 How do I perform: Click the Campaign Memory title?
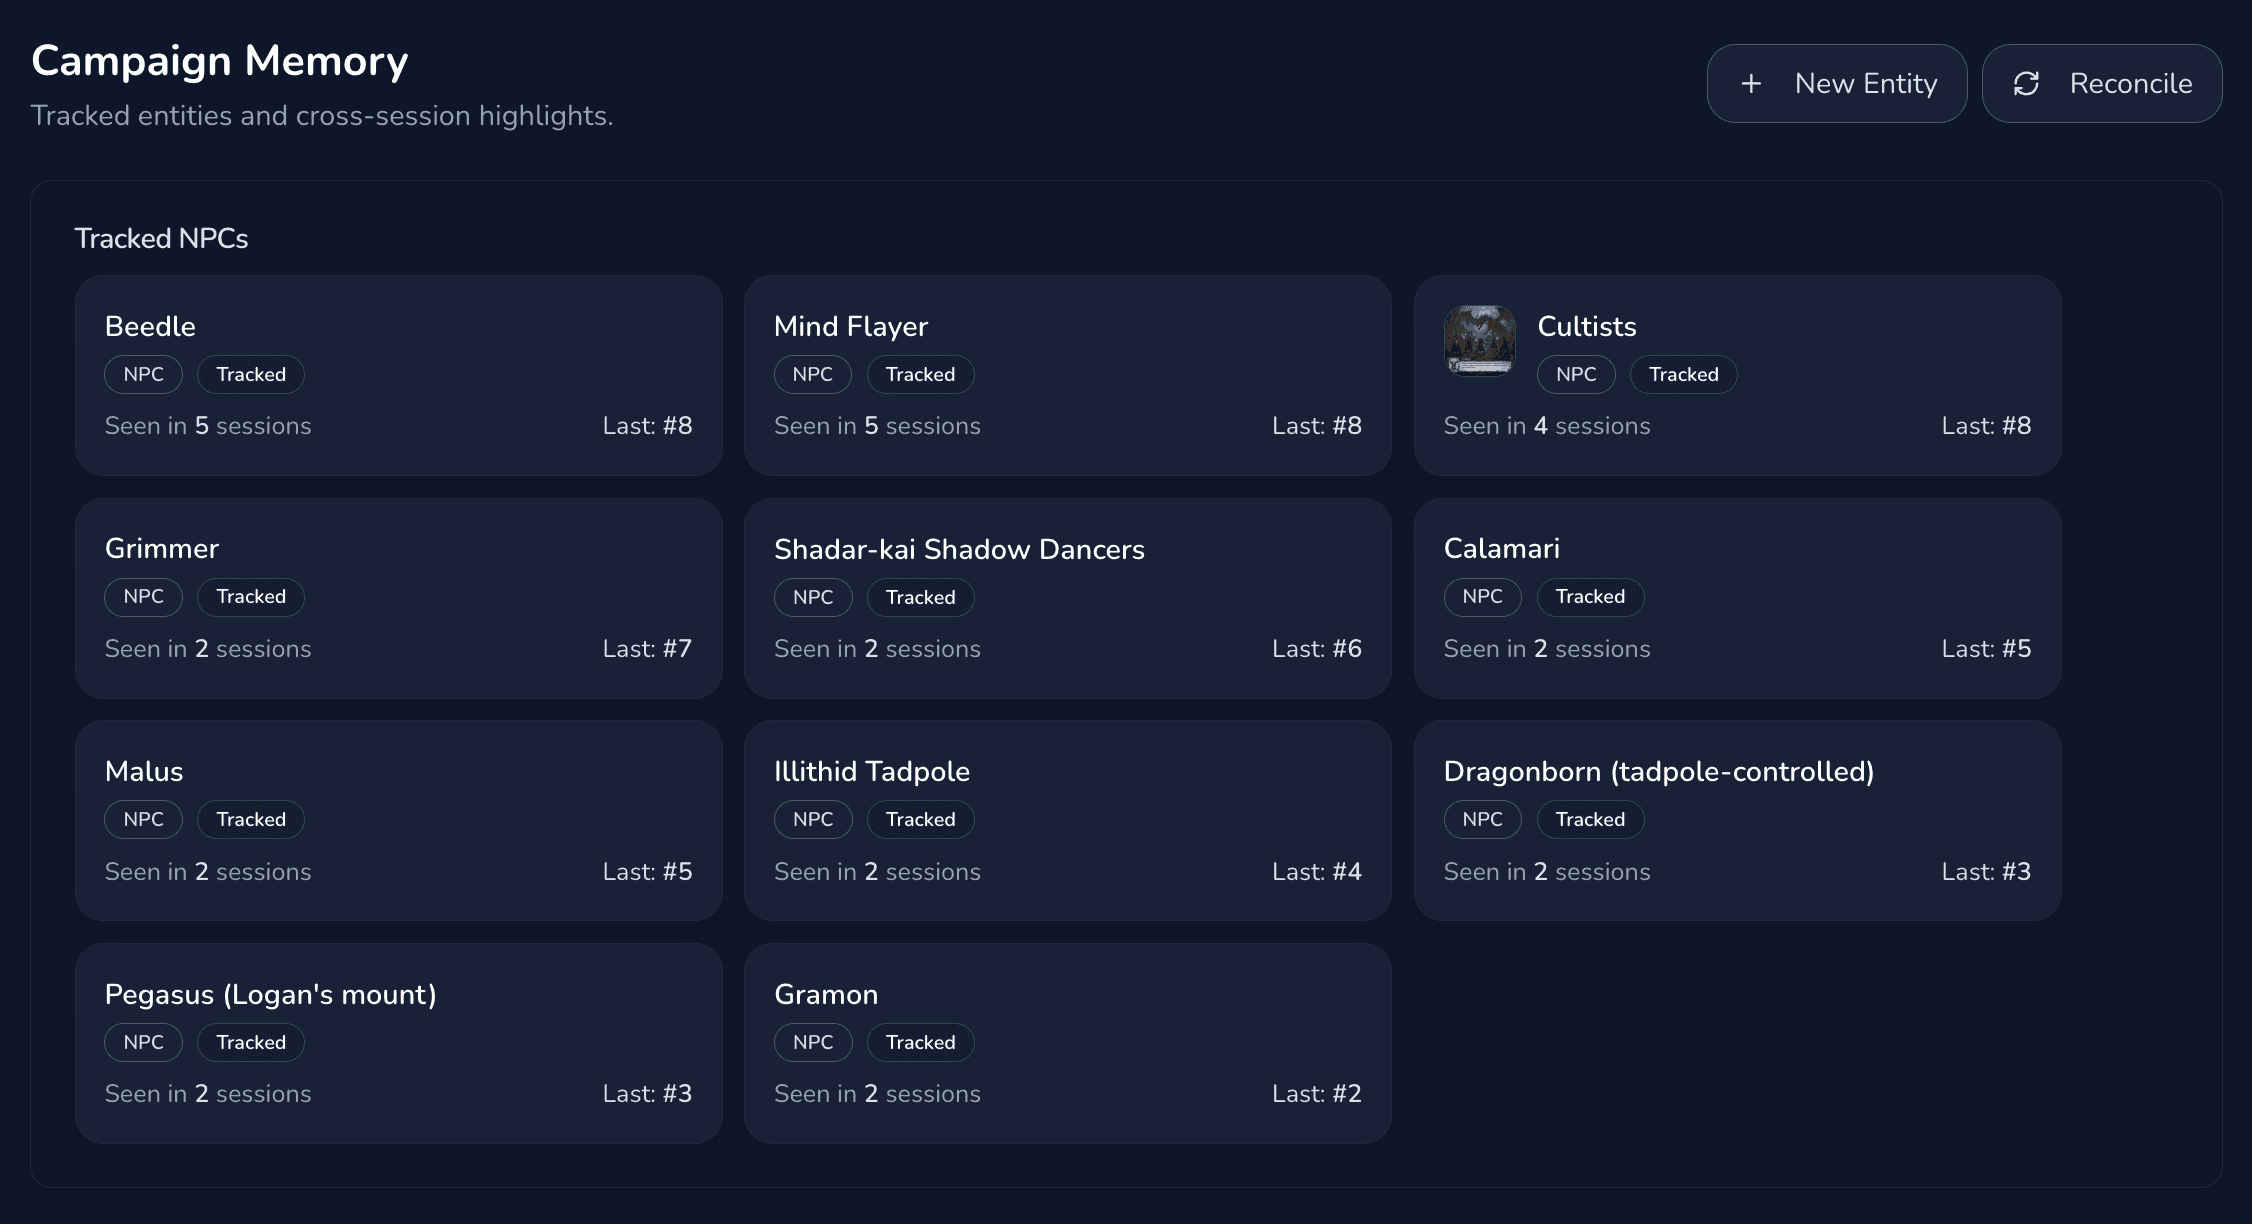pos(220,60)
